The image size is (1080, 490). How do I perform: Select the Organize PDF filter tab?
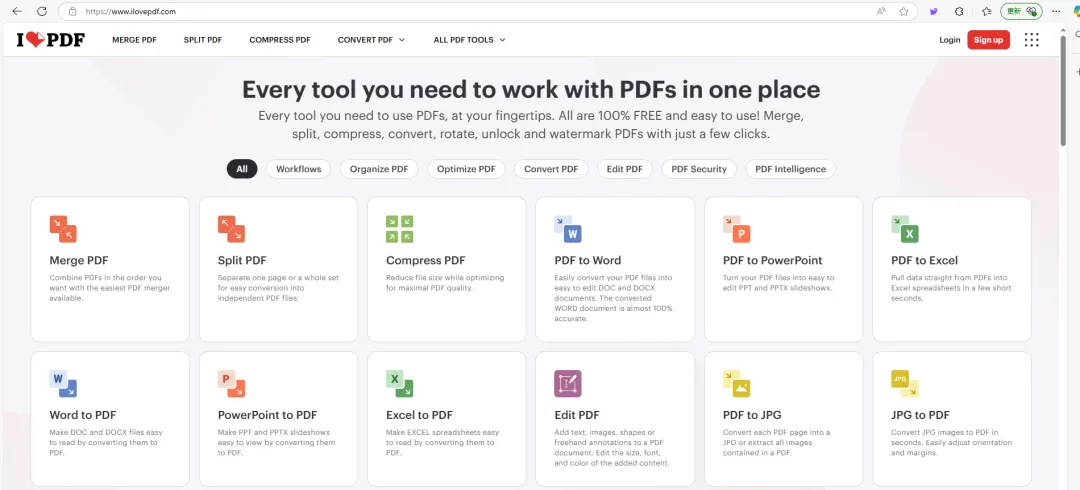tap(379, 169)
